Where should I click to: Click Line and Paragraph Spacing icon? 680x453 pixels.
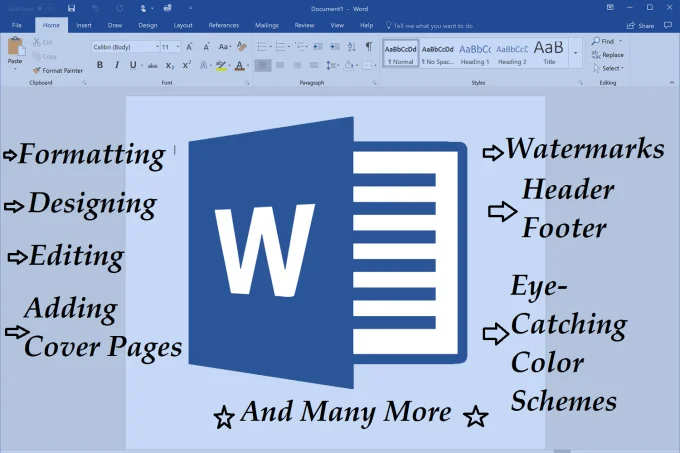(x=332, y=65)
